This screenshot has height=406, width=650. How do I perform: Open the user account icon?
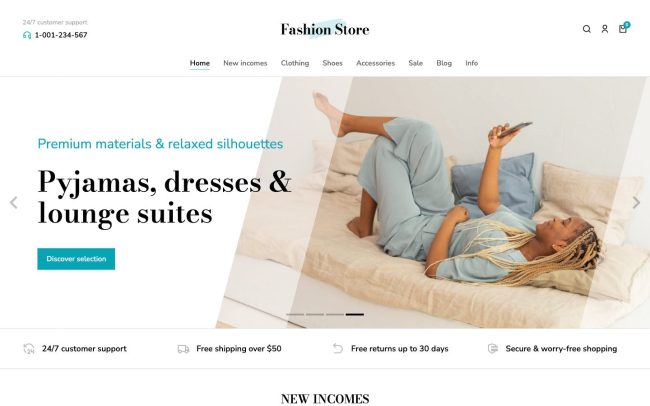[x=605, y=29]
